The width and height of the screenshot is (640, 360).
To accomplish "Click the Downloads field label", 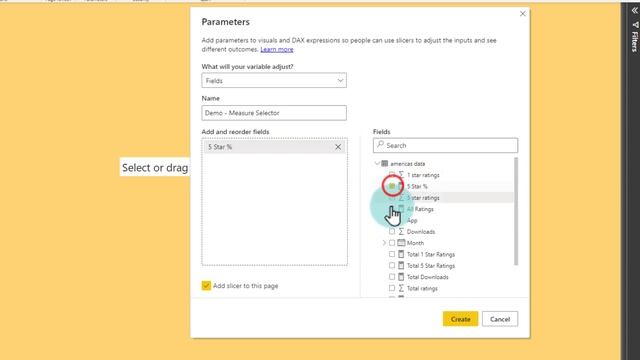I will 421,231.
